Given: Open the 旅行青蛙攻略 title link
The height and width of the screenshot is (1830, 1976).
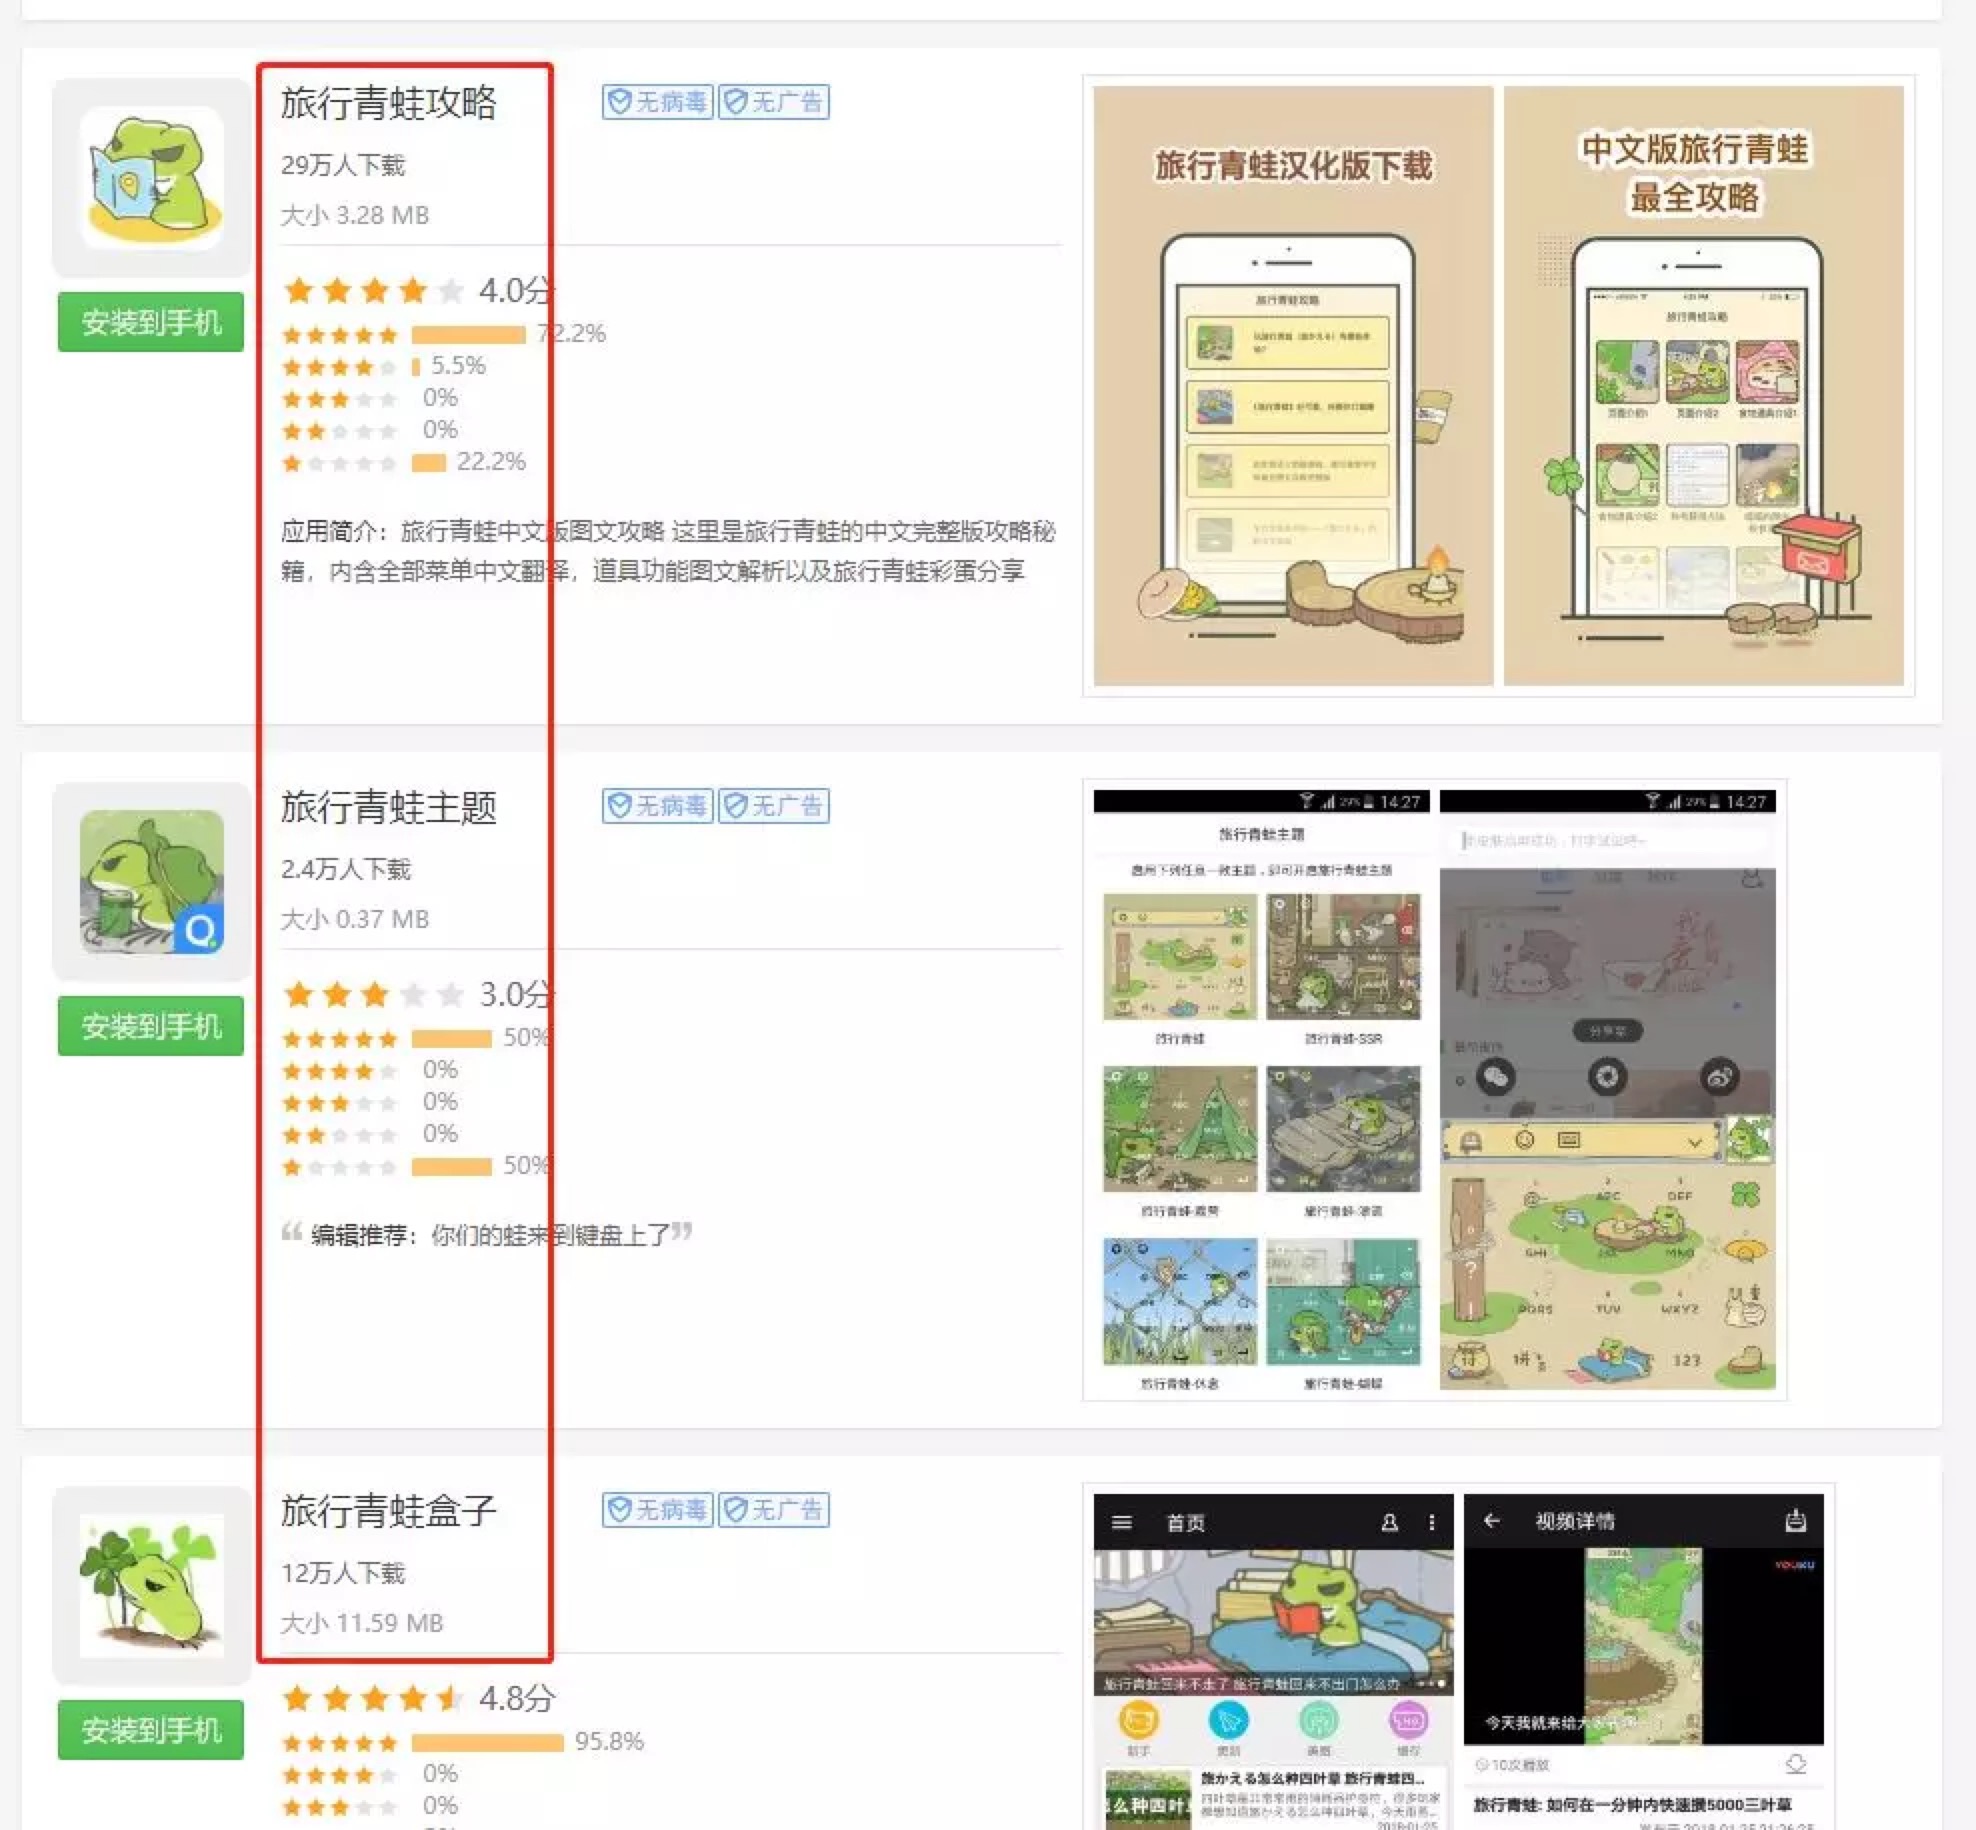Looking at the screenshot, I should pos(388,103).
